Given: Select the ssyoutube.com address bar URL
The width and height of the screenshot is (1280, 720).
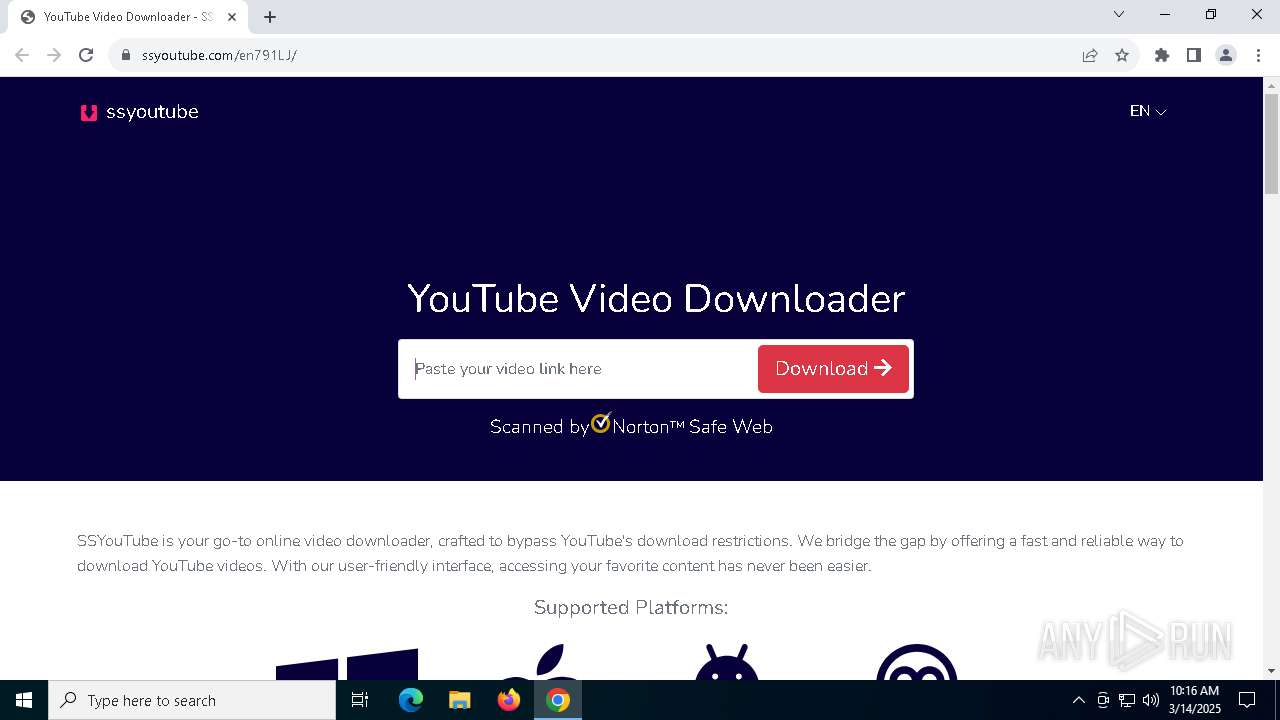Looking at the screenshot, I should pos(219,55).
